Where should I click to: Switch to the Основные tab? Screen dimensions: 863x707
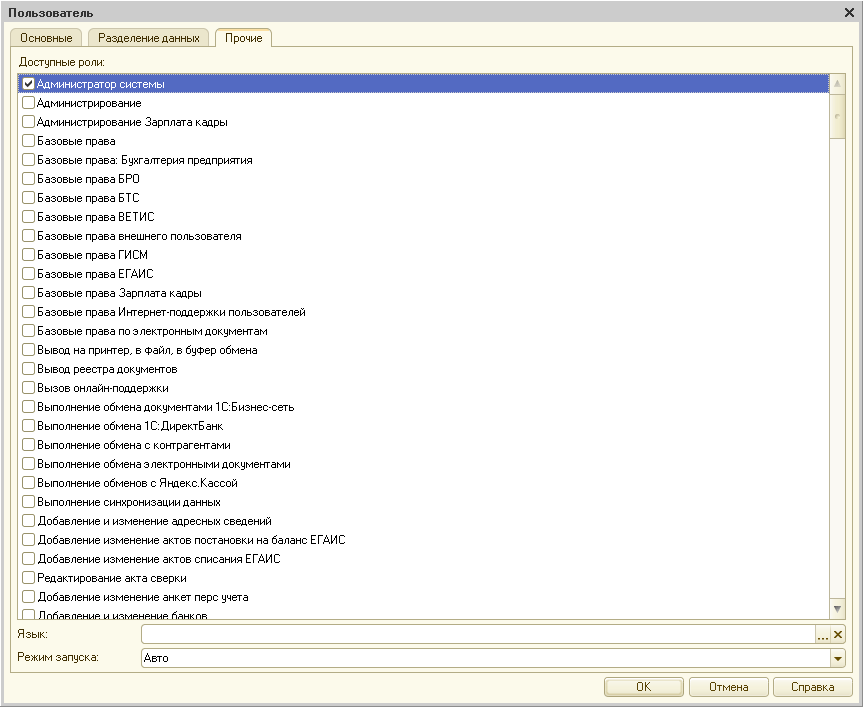46,38
